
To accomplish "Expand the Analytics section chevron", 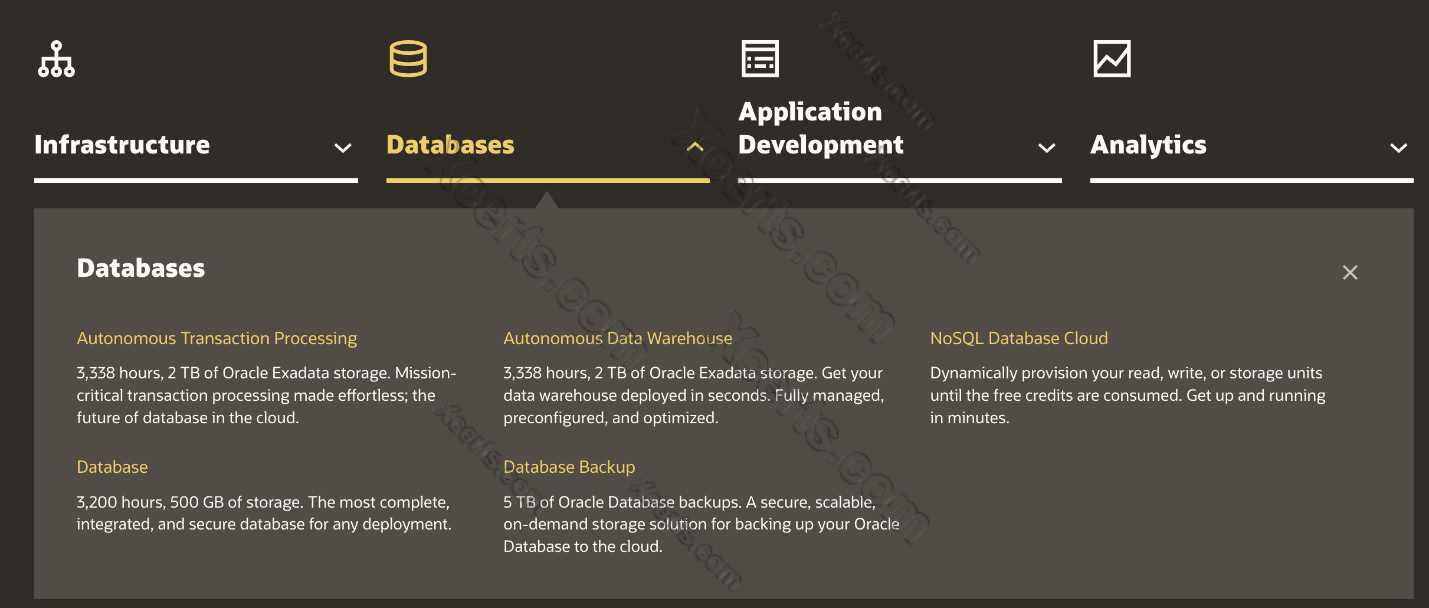I will point(1398,148).
